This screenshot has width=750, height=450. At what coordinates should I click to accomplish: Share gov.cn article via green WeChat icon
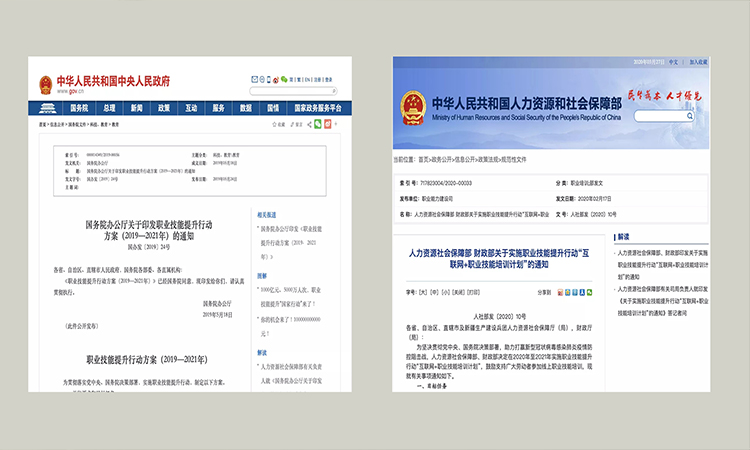(x=318, y=124)
